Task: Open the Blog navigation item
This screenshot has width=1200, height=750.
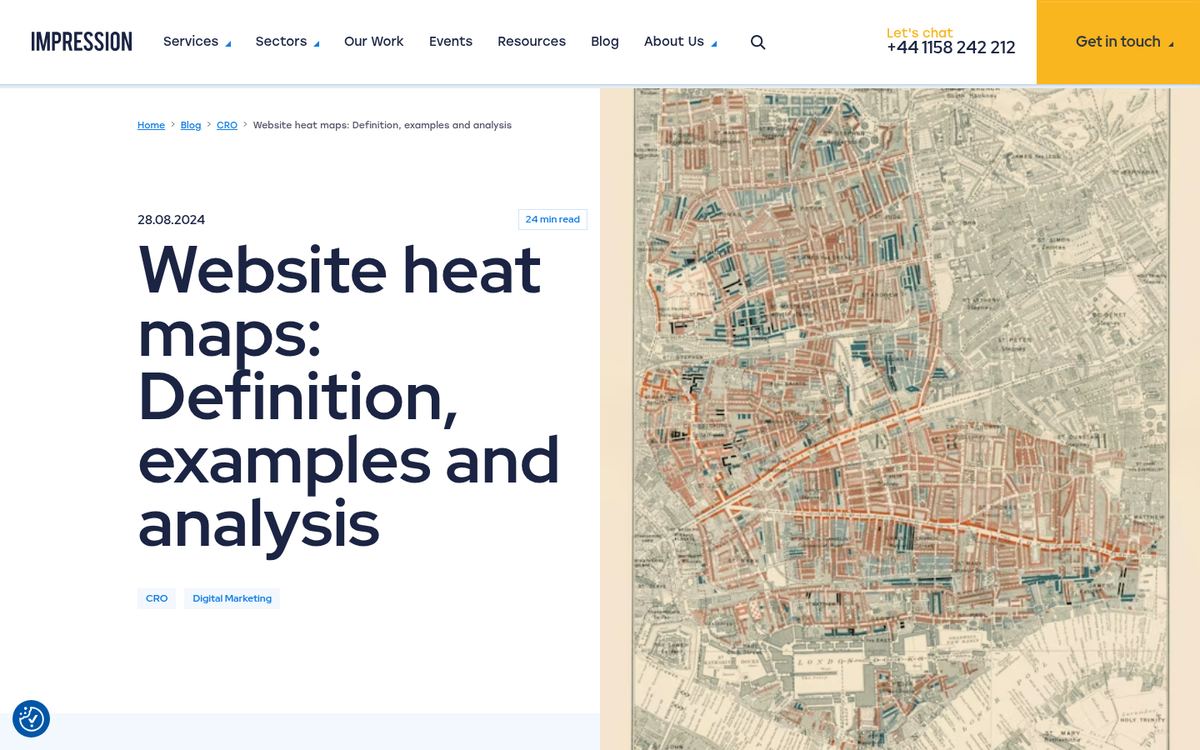Action: pos(604,41)
